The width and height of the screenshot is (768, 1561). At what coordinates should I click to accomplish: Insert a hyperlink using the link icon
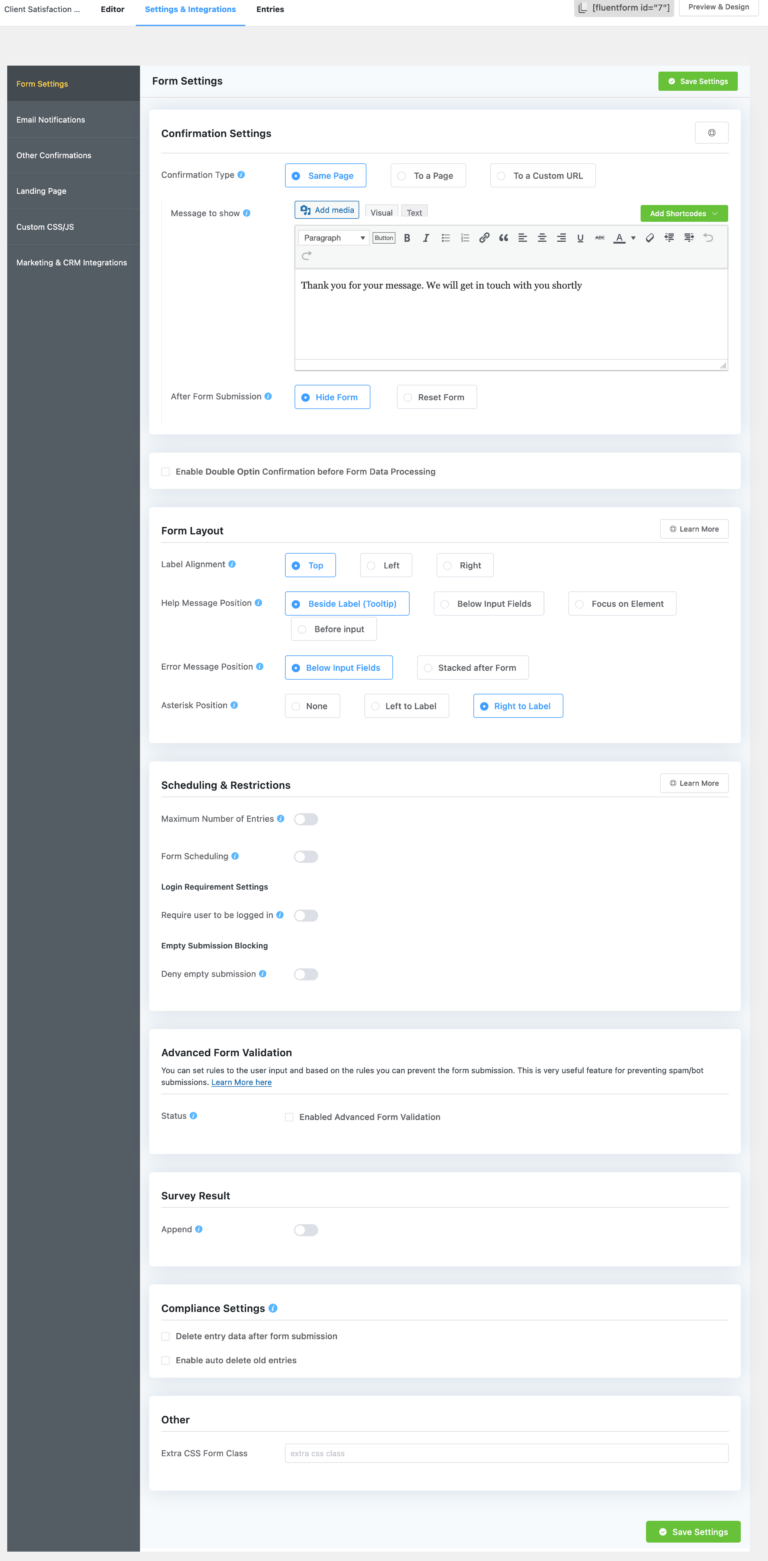(x=483, y=237)
